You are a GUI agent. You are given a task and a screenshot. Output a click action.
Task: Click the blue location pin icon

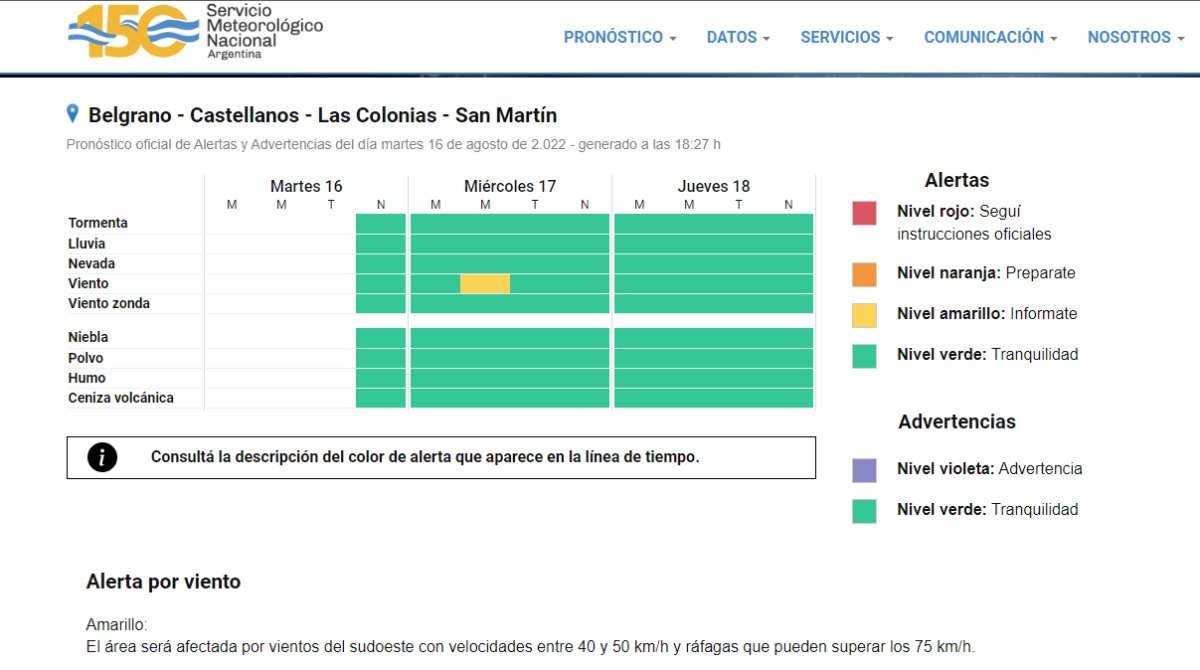pos(73,114)
